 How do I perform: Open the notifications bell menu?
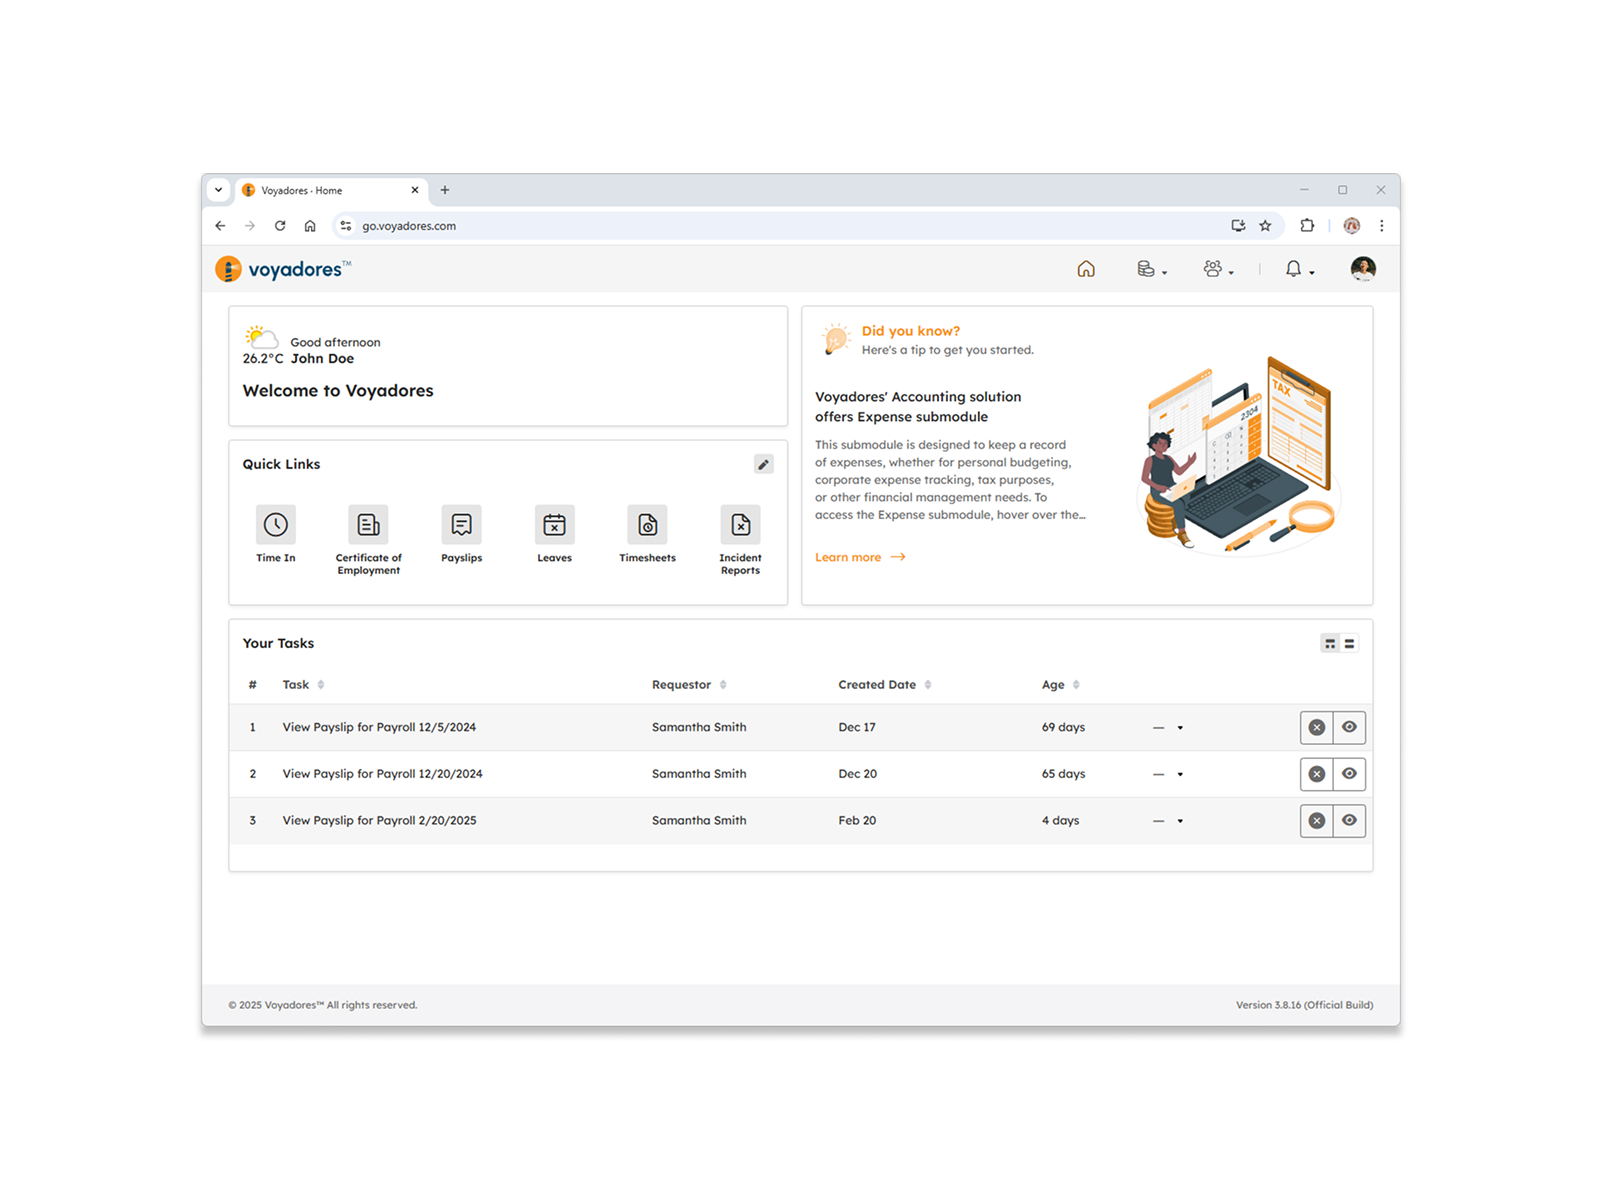1299,269
